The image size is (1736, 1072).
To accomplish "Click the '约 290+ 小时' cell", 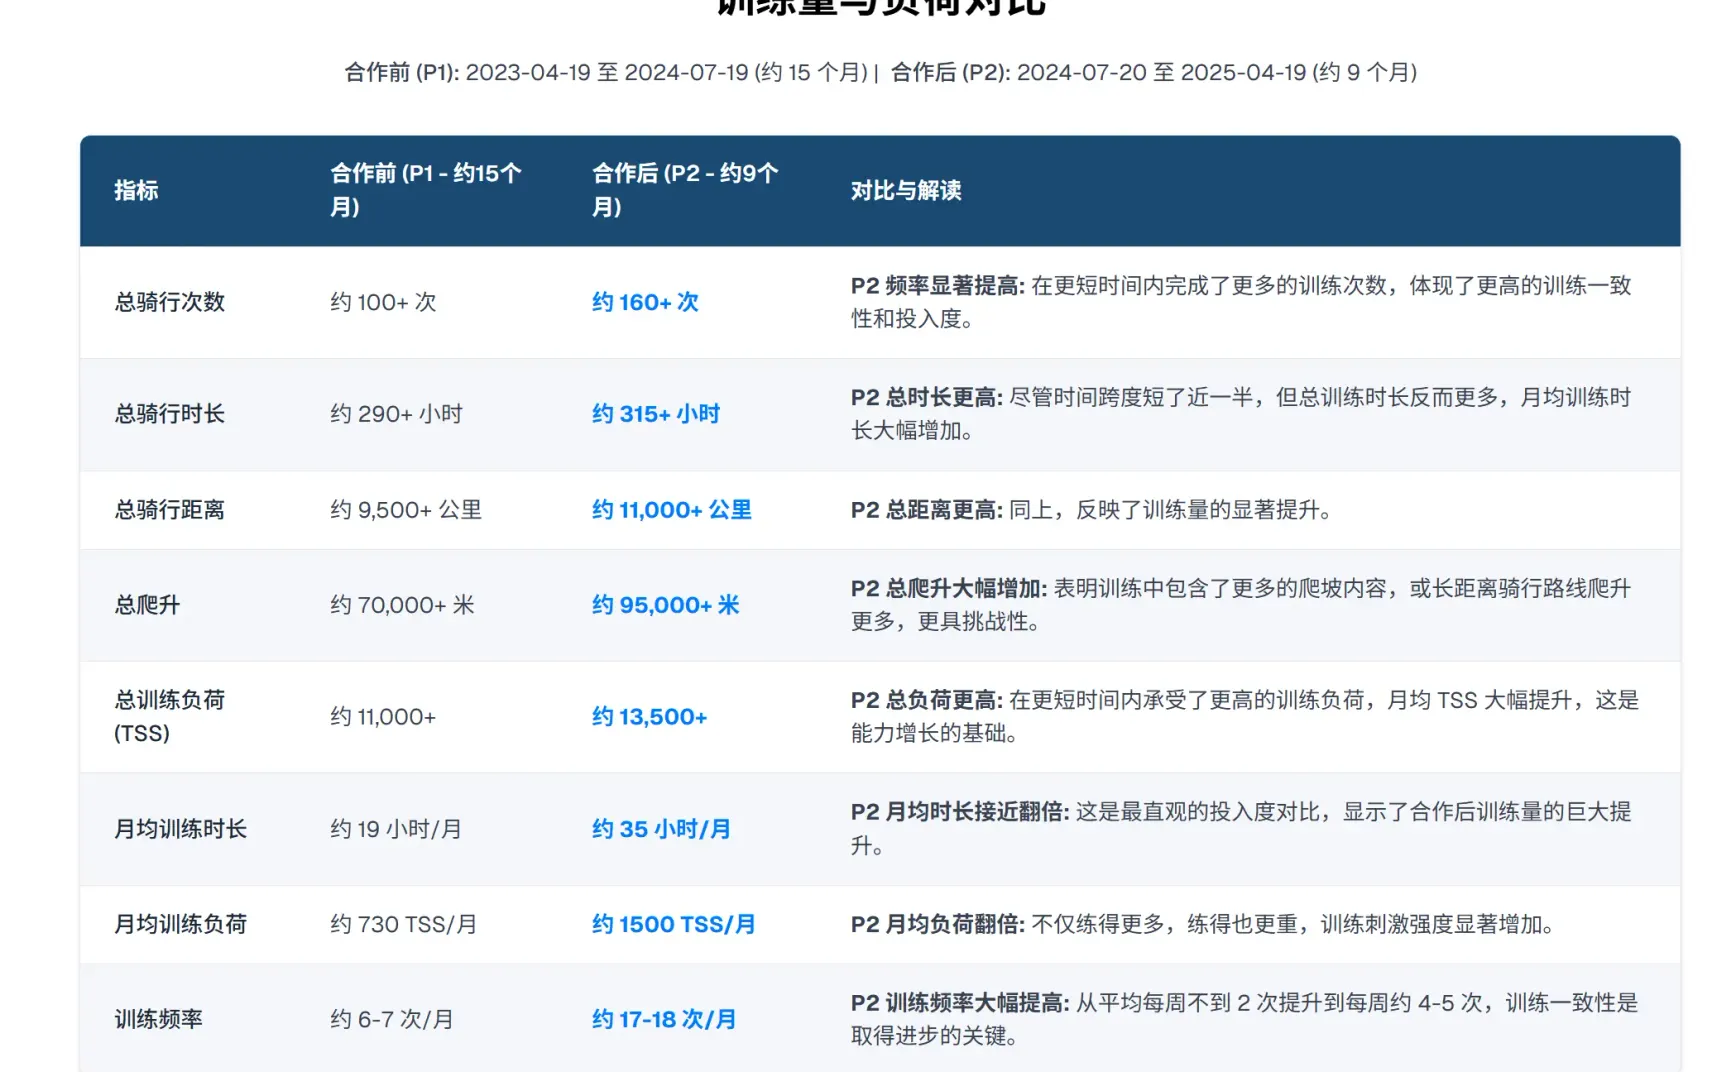I will coord(396,414).
